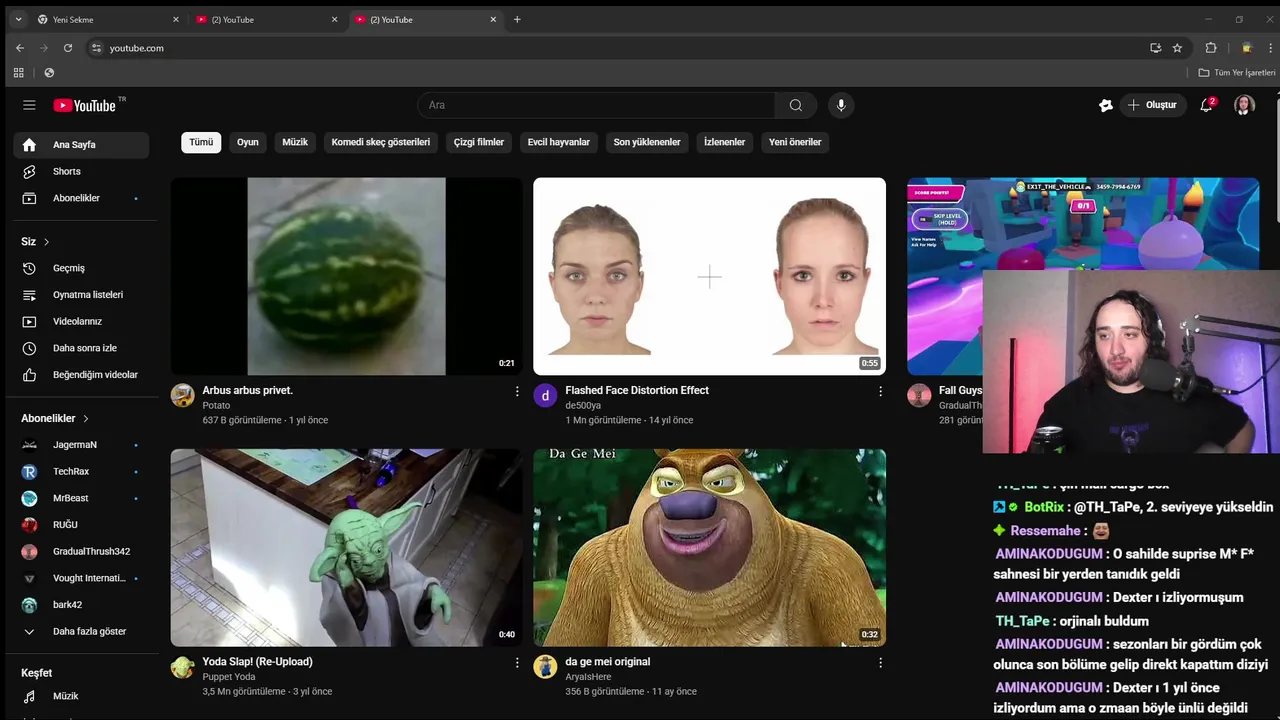
Task: Open the da ge mei bear thumbnail
Action: tap(709, 547)
